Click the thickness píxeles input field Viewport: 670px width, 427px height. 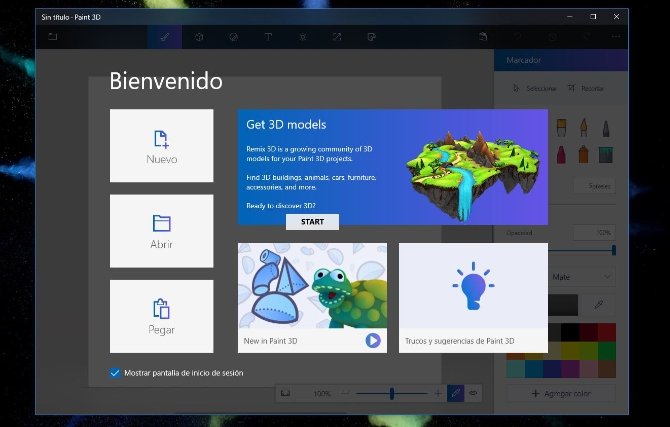[594, 186]
